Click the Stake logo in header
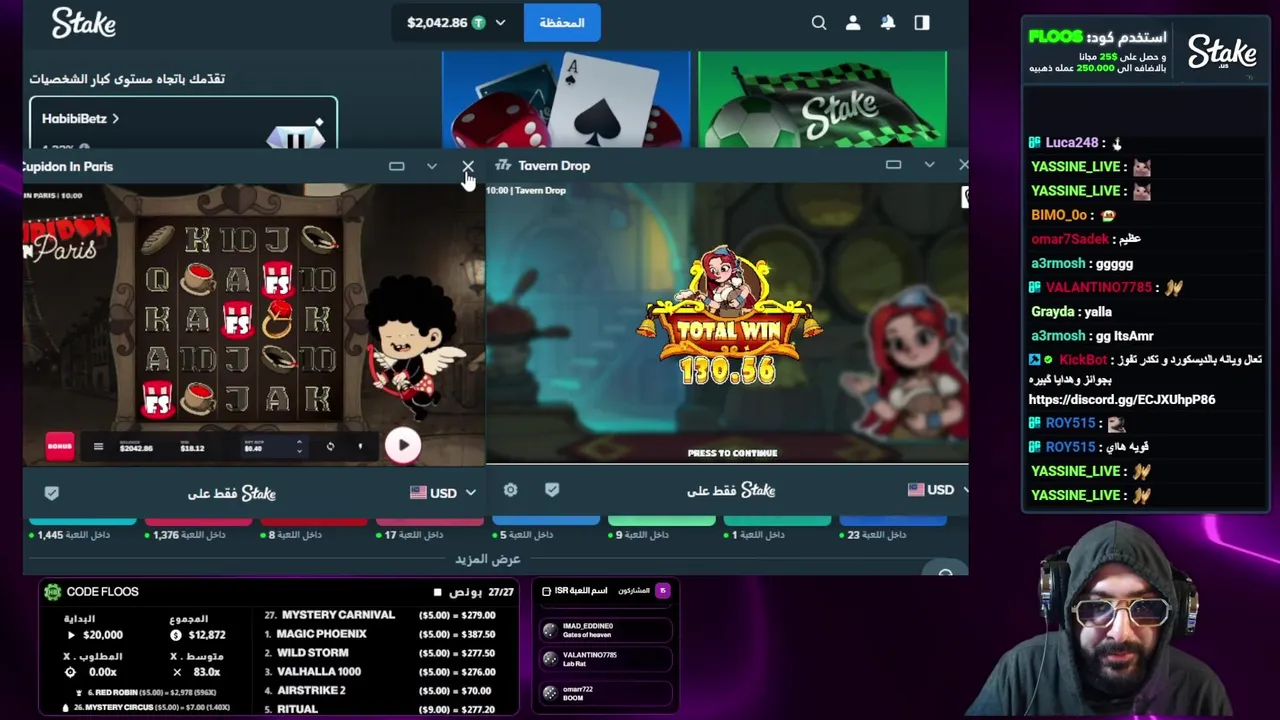This screenshot has height=720, width=1280. click(84, 22)
